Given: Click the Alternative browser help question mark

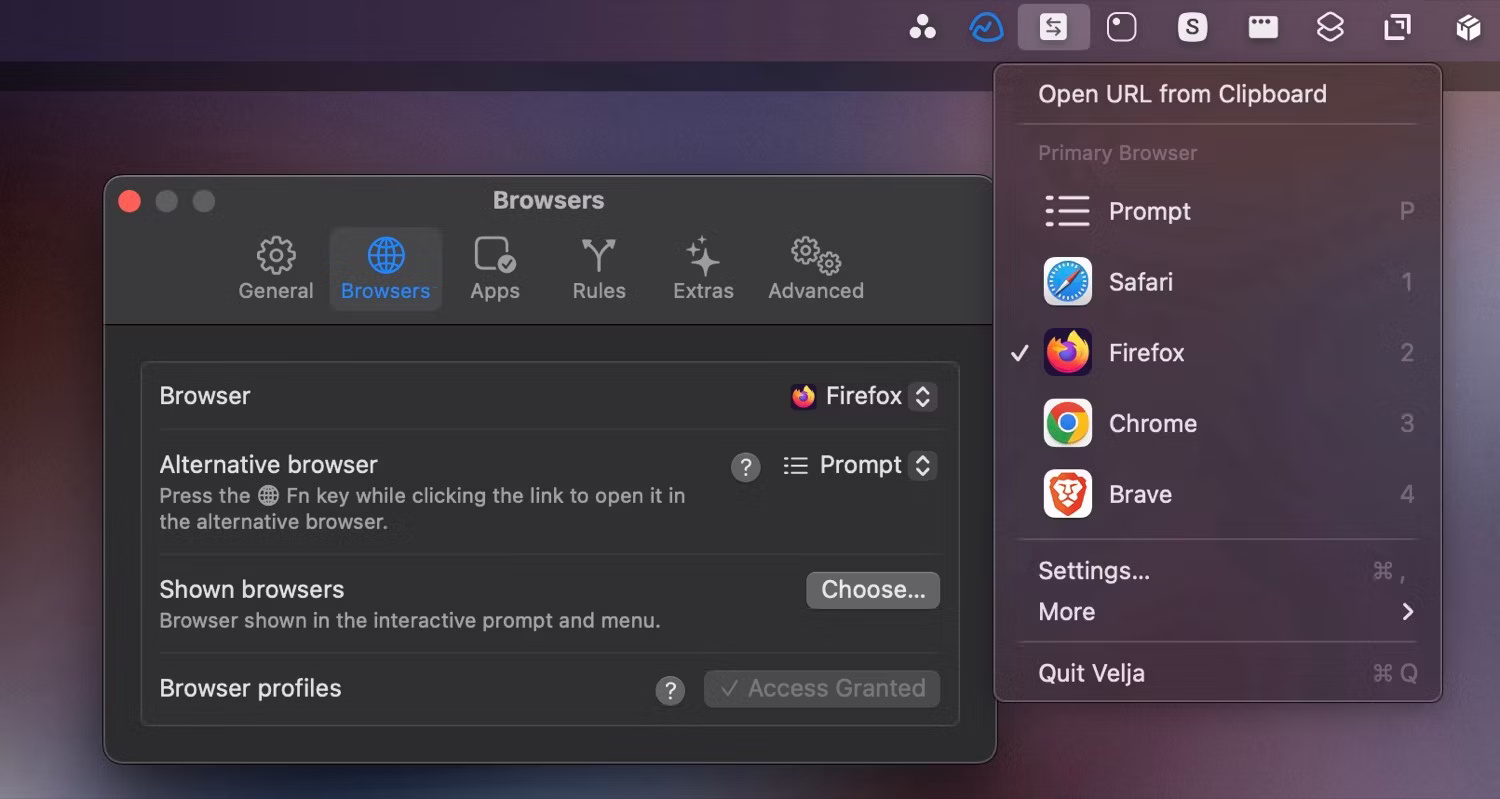Looking at the screenshot, I should pos(745,465).
